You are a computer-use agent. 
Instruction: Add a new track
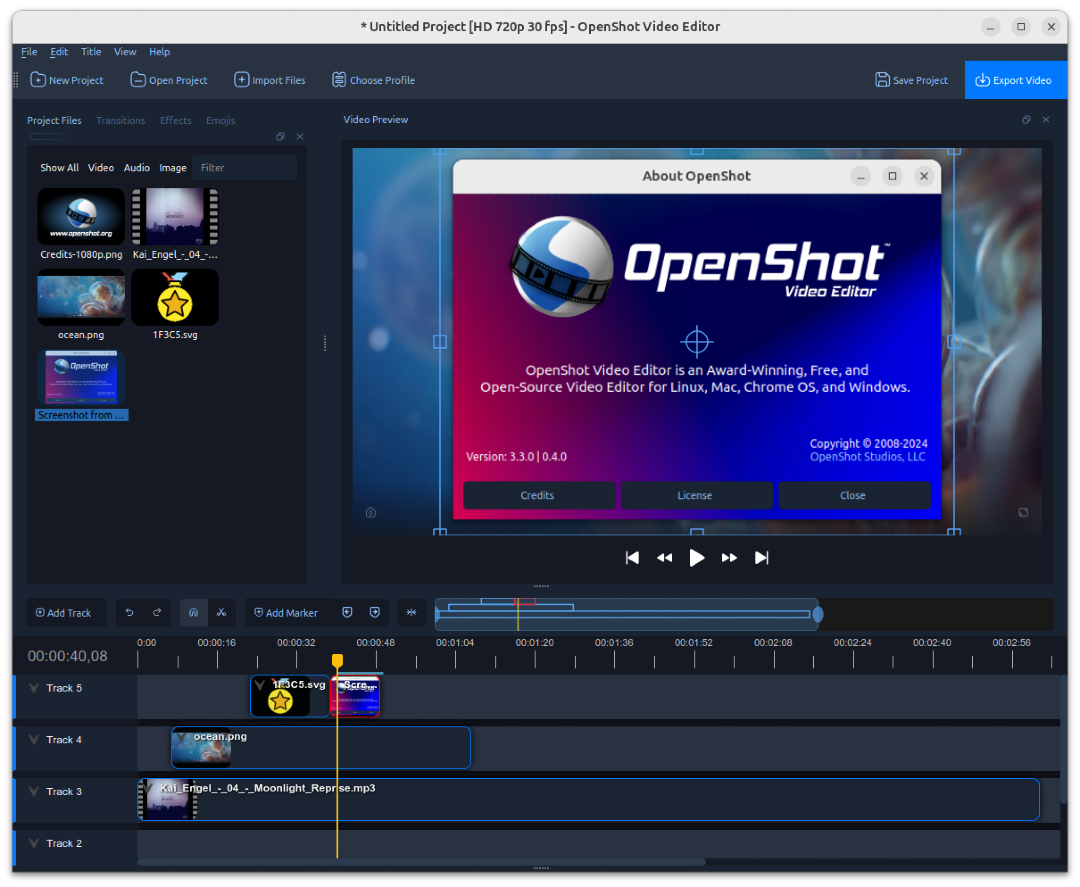coord(66,612)
